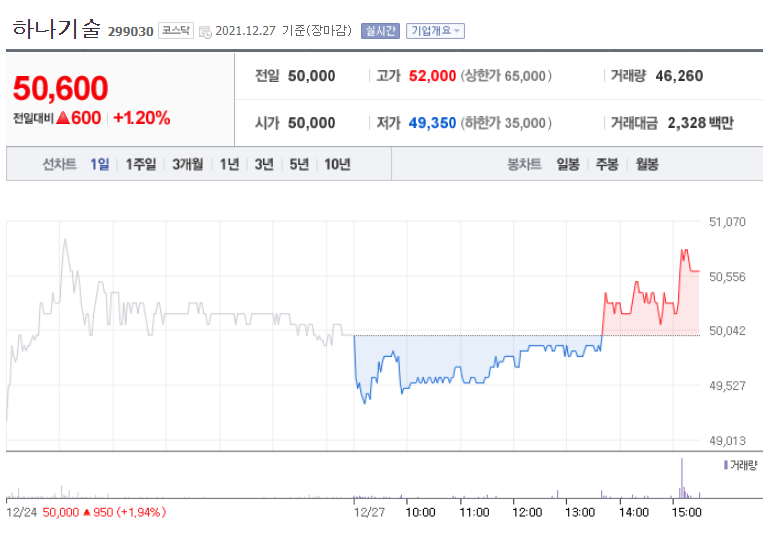Click the 50,042 y-axis label
The height and width of the screenshot is (533, 763).
coord(727,331)
